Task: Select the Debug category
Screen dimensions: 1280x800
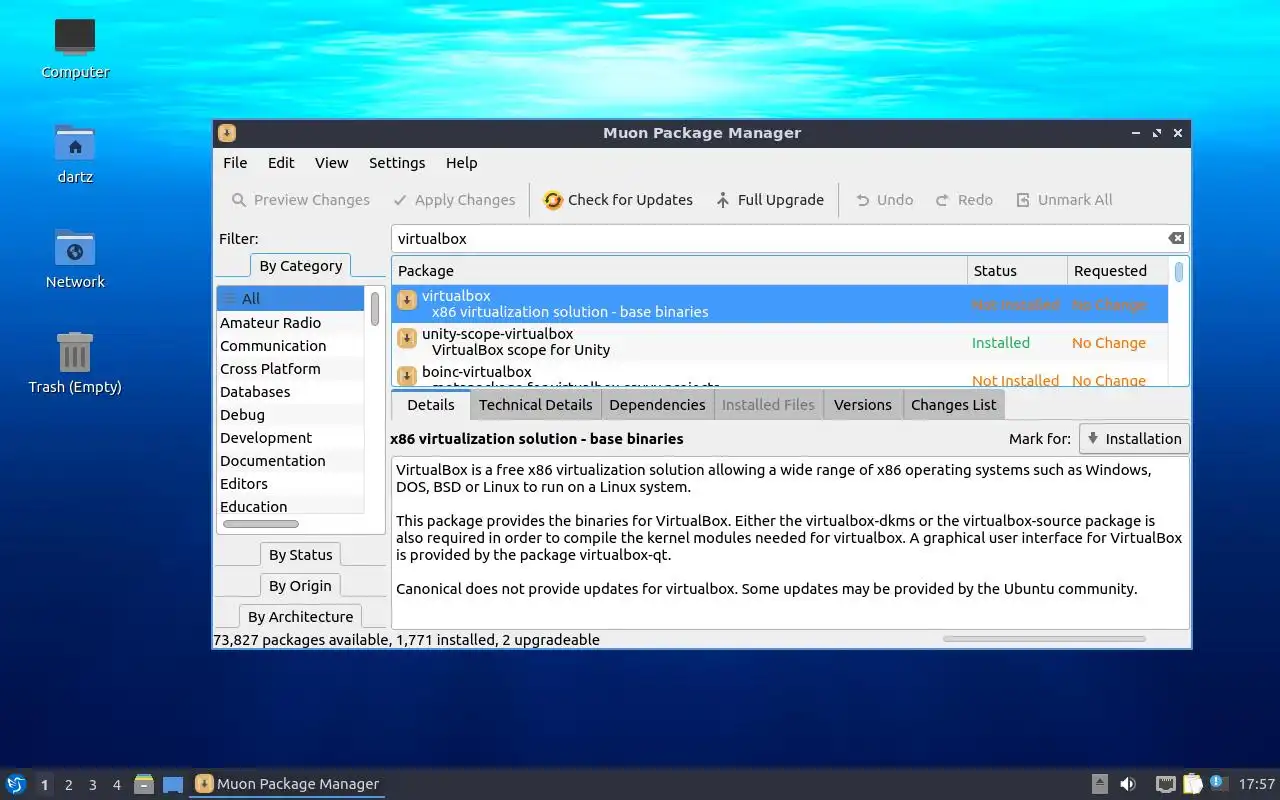Action: (291, 415)
